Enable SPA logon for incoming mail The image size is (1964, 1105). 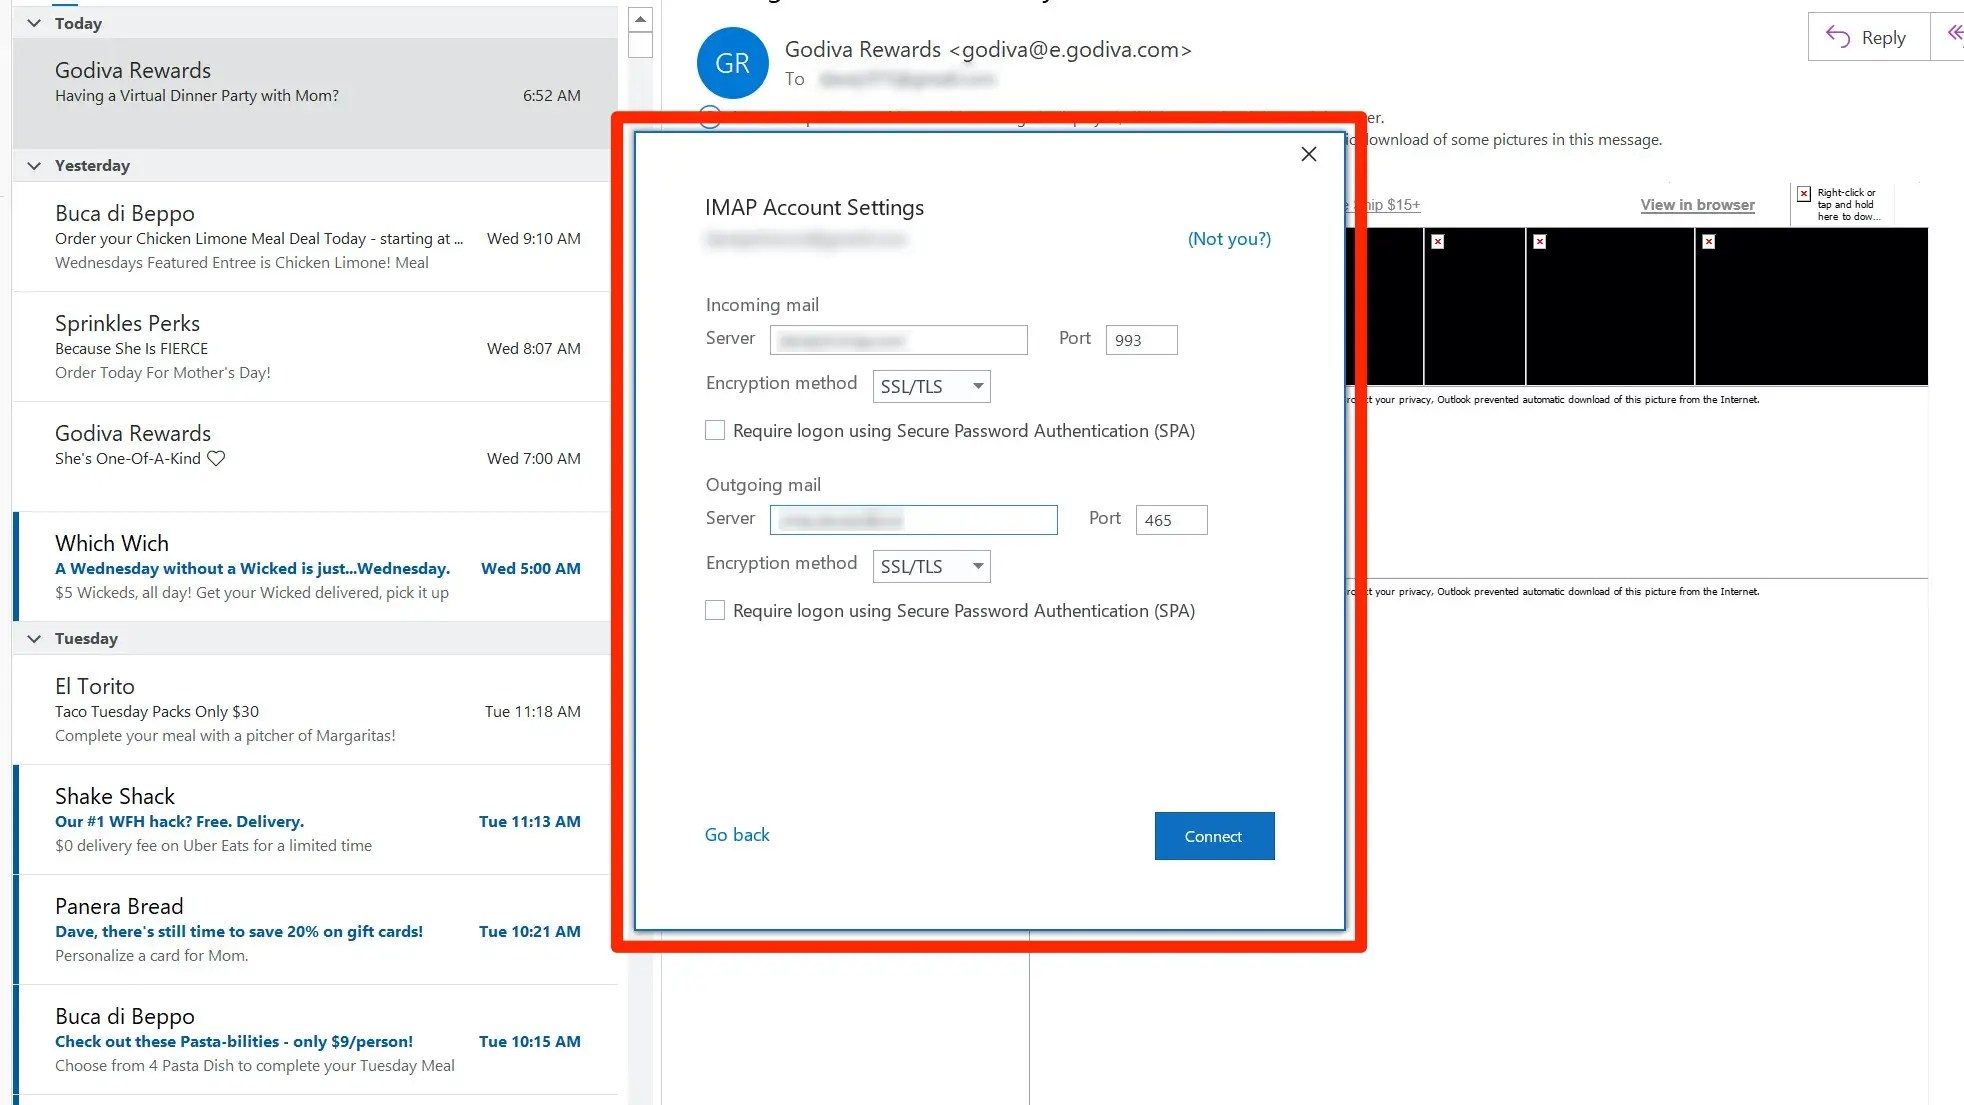(715, 431)
